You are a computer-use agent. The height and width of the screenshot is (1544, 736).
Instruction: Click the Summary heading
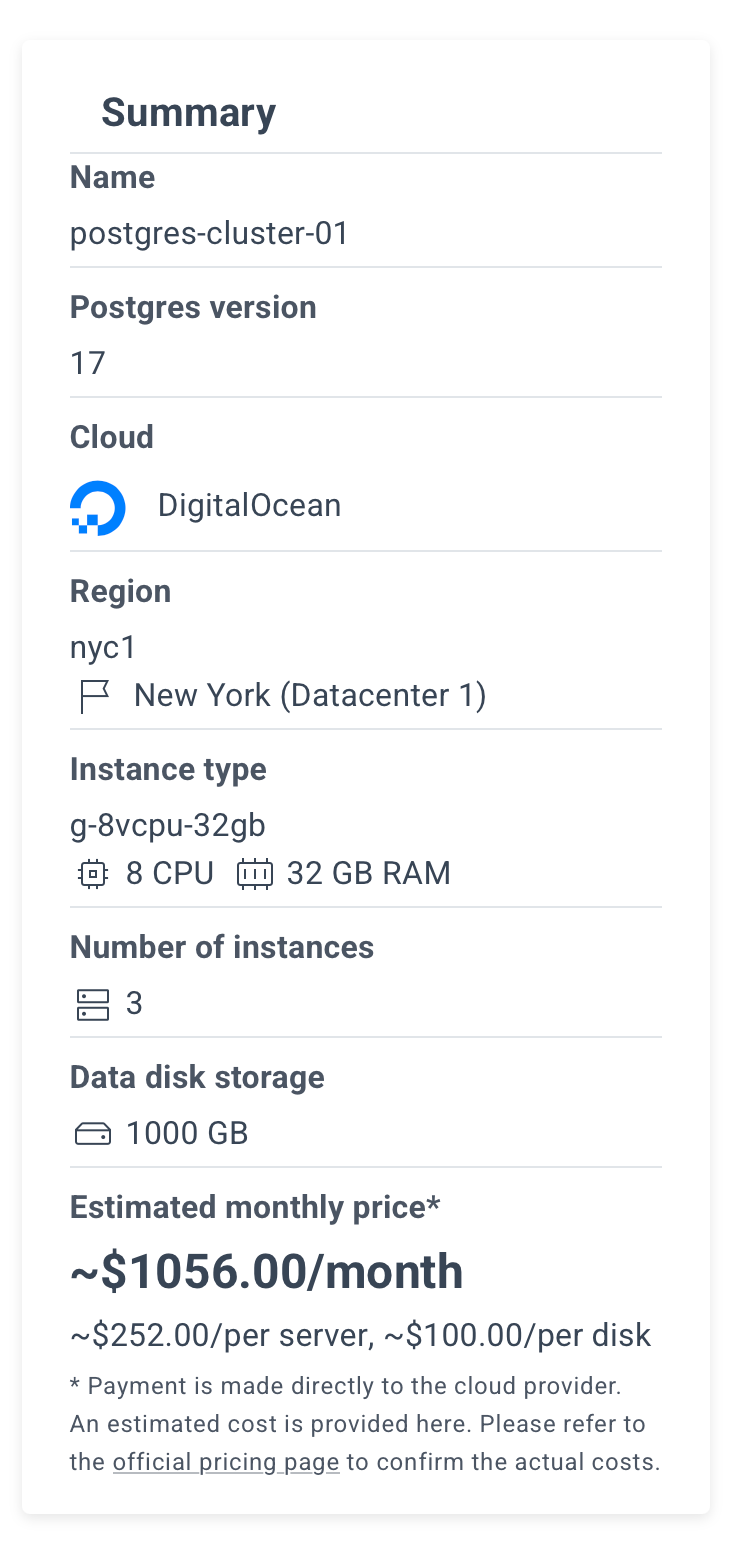click(x=188, y=113)
